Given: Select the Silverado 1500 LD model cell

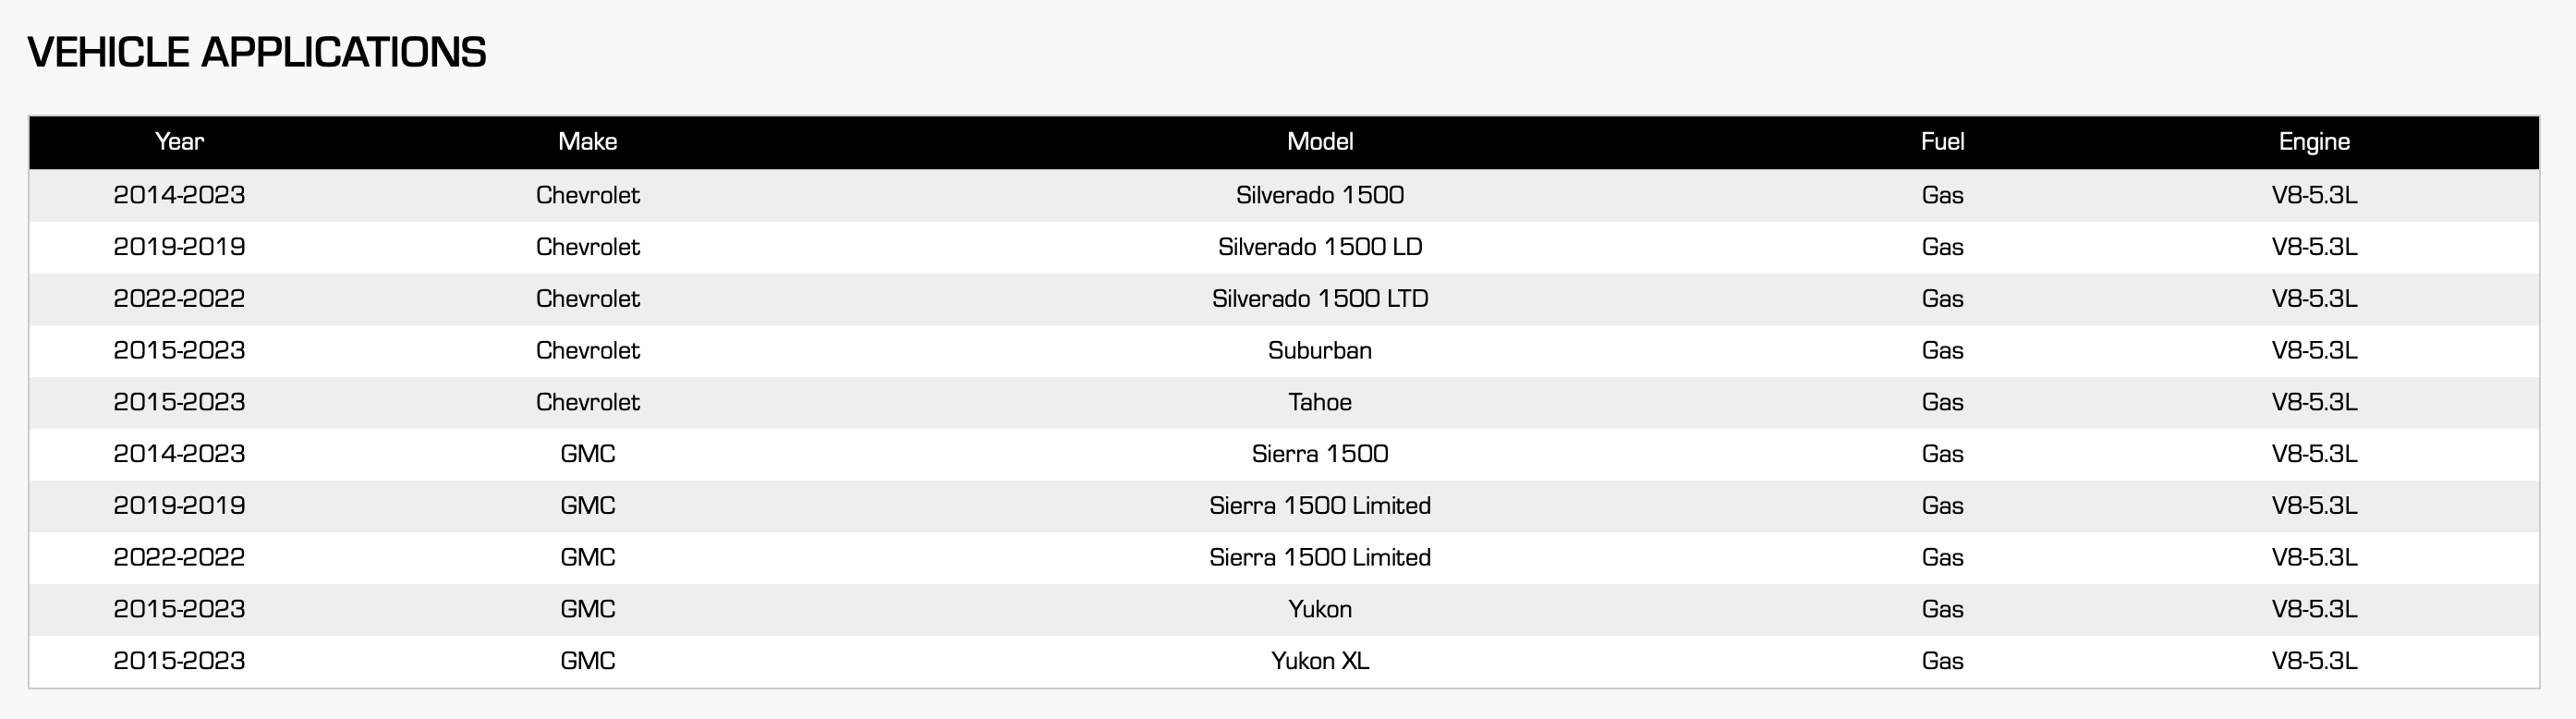Looking at the screenshot, I should pyautogui.click(x=1320, y=247).
